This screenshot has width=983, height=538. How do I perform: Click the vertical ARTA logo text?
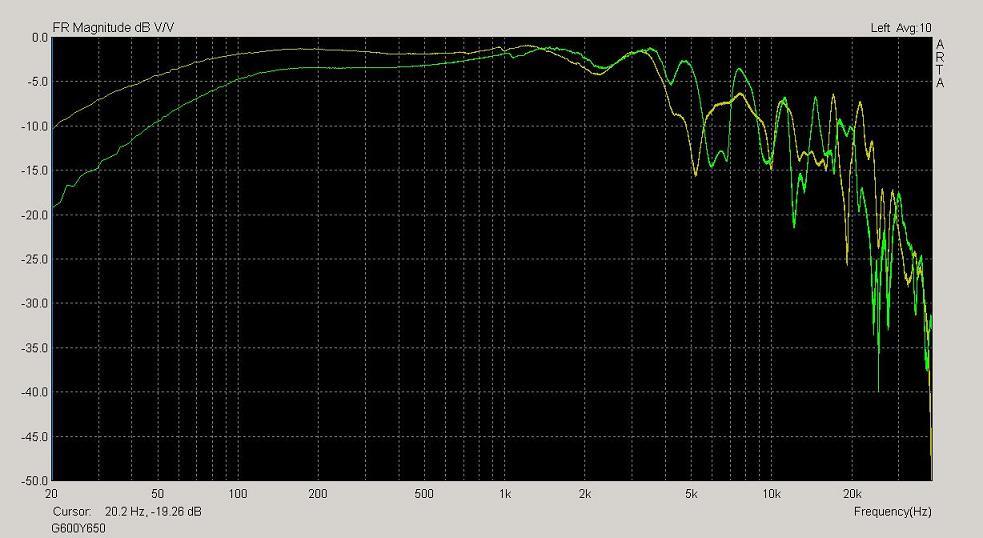(940, 63)
